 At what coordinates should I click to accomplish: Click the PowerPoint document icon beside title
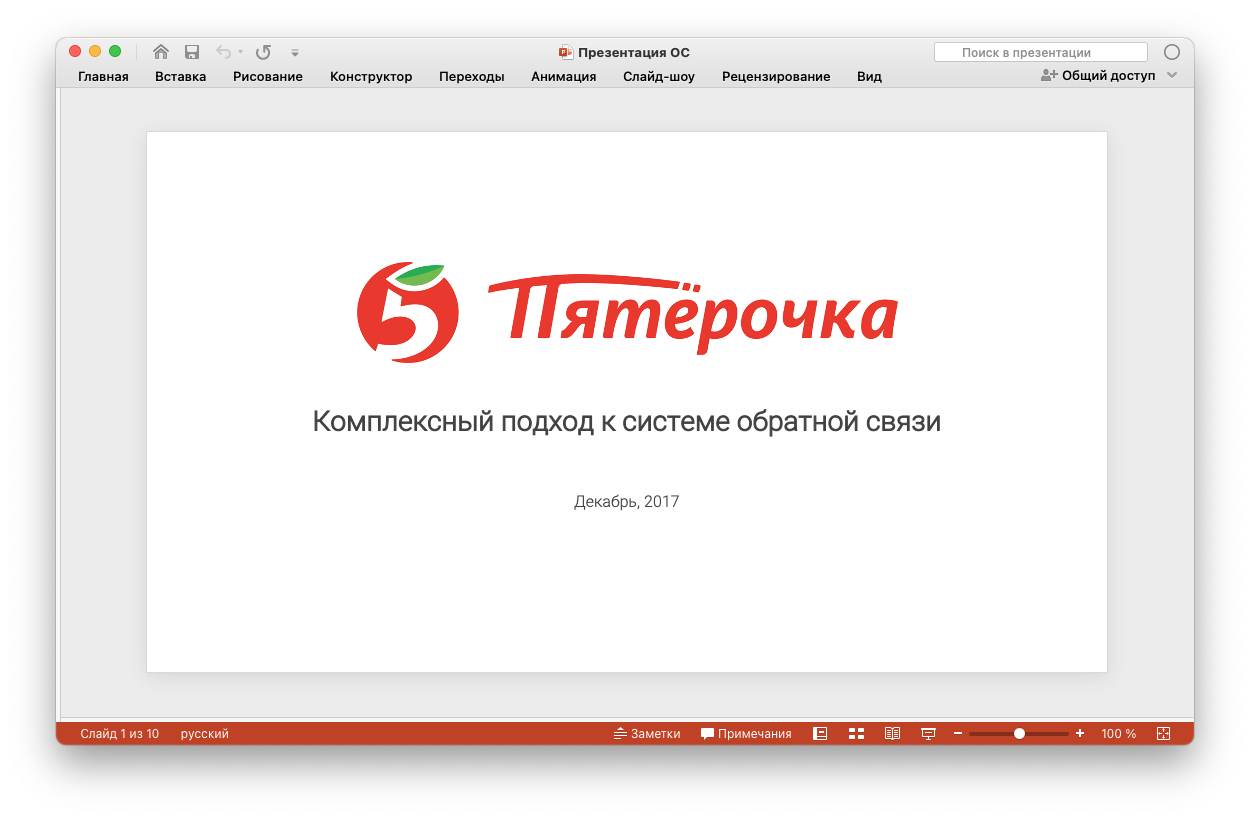(566, 52)
